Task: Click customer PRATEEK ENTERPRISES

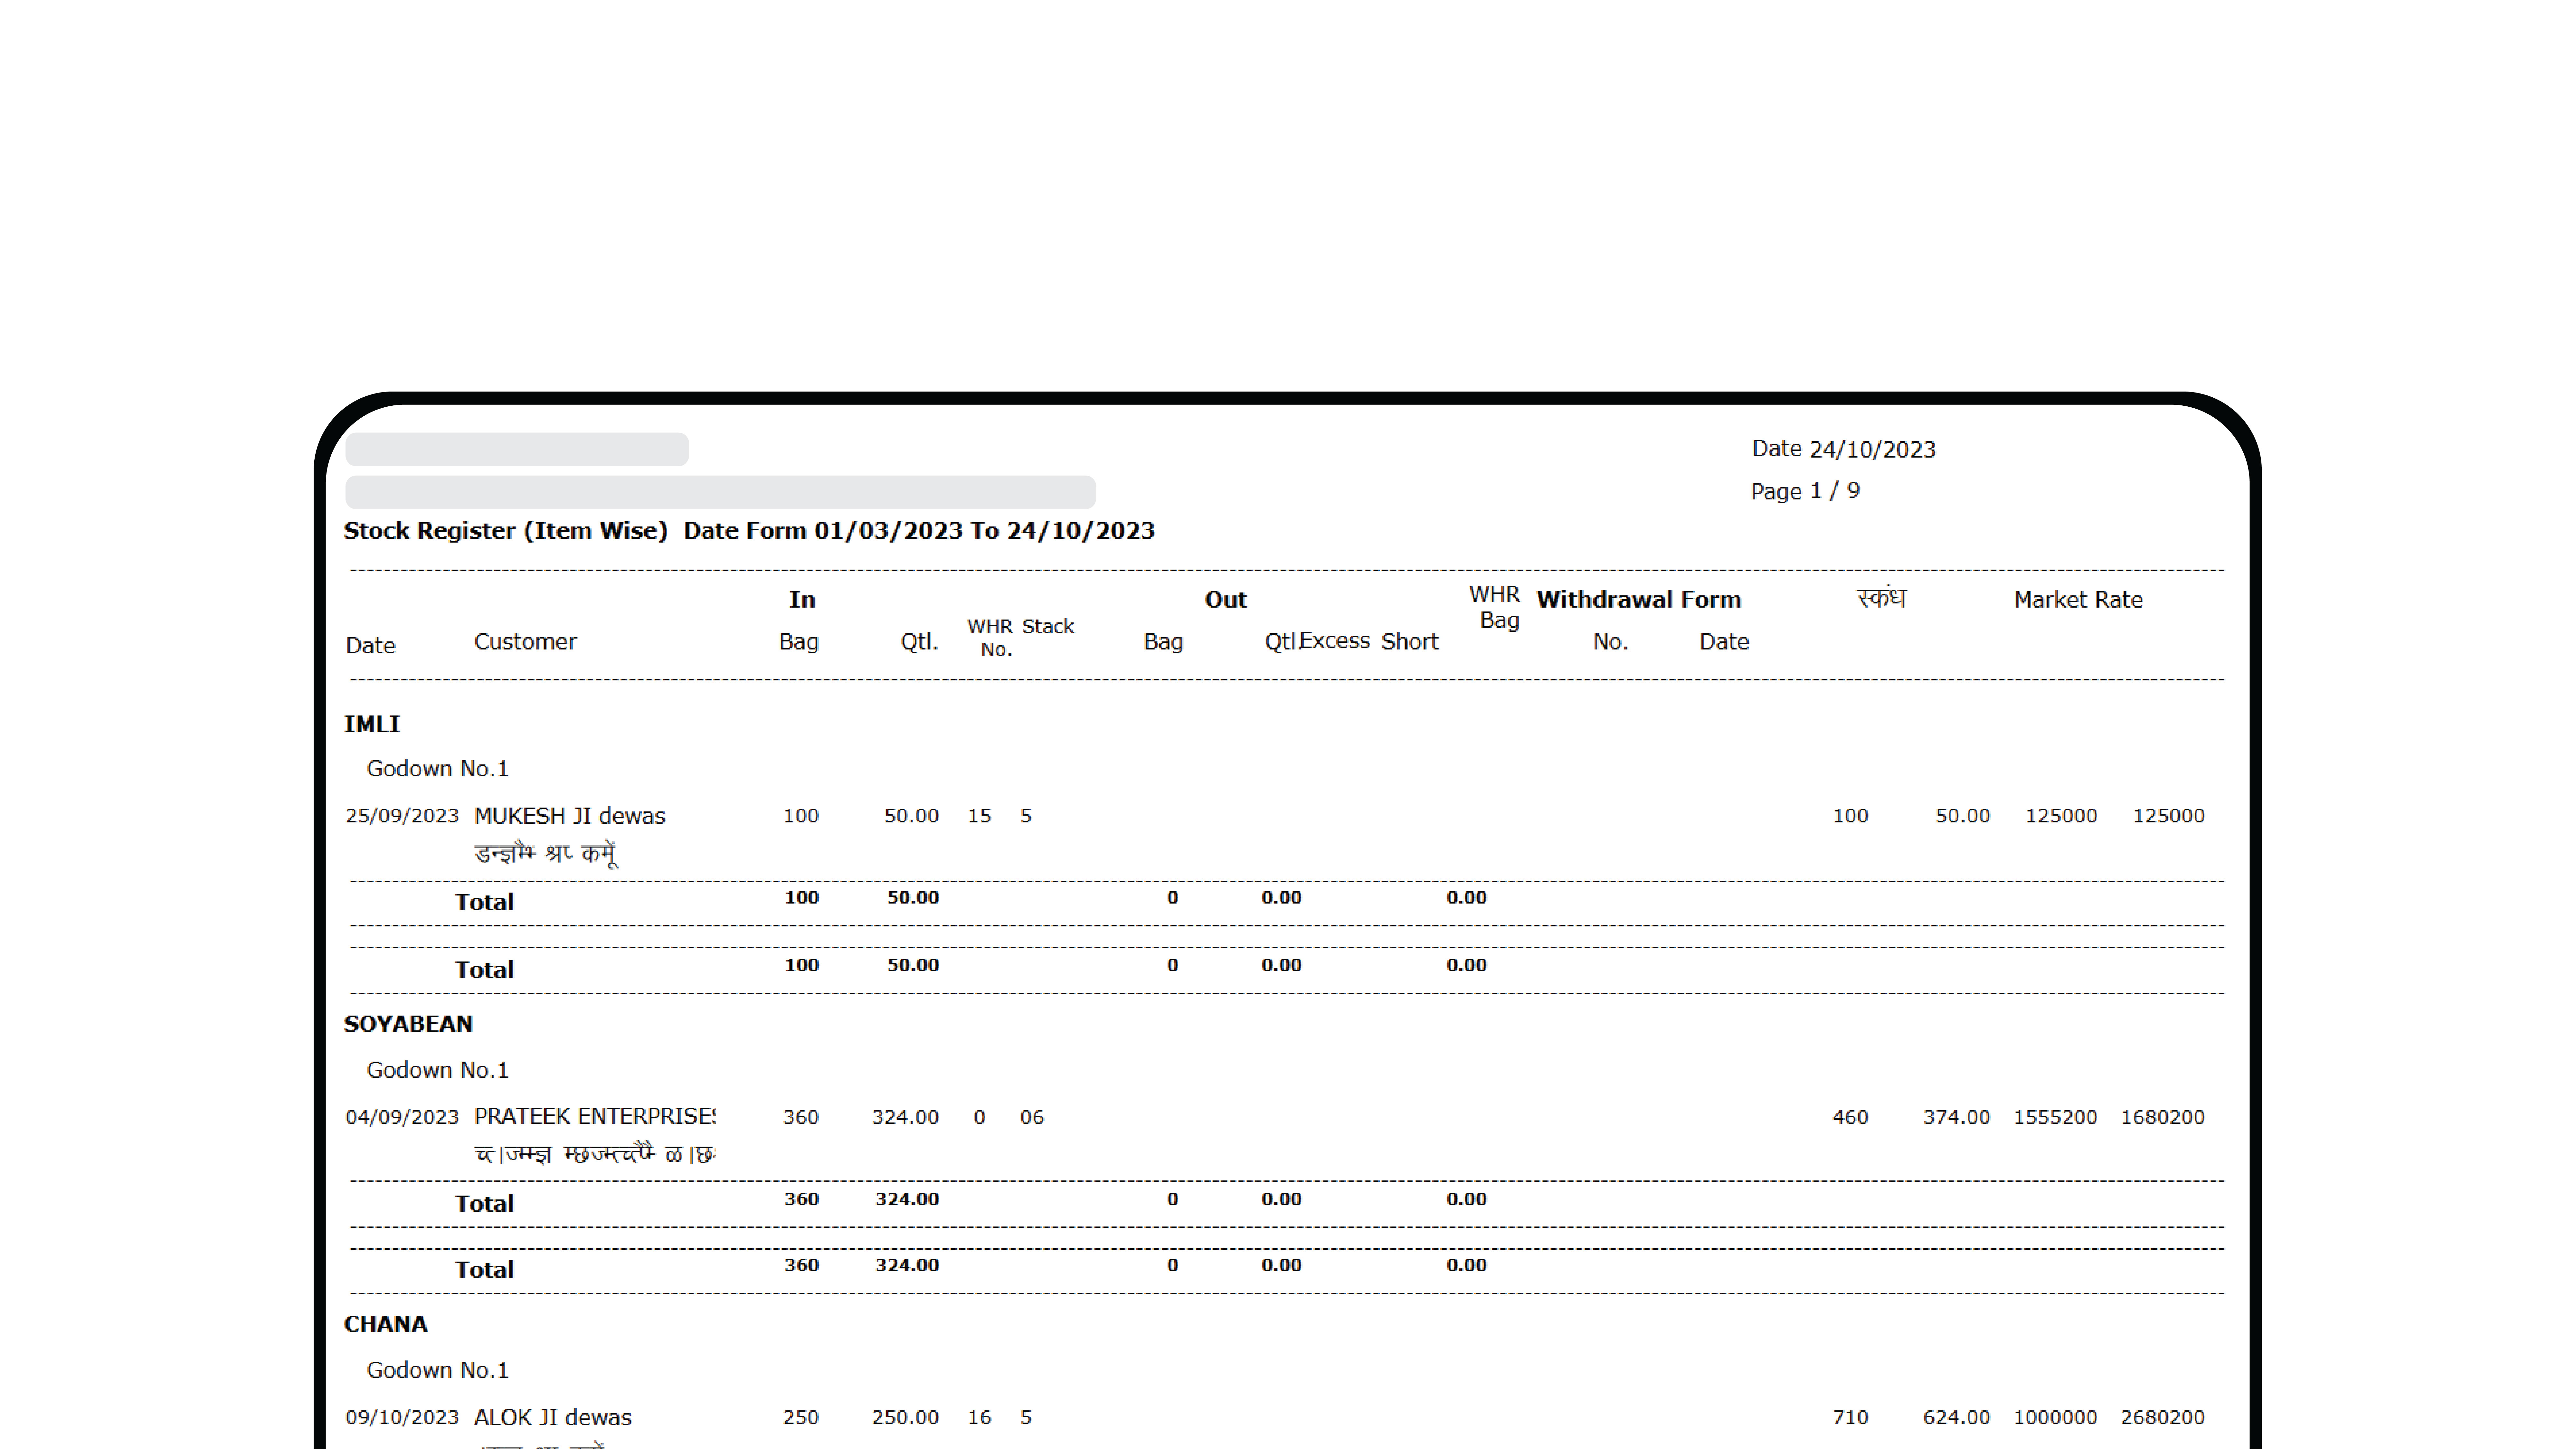Action: coord(595,1116)
